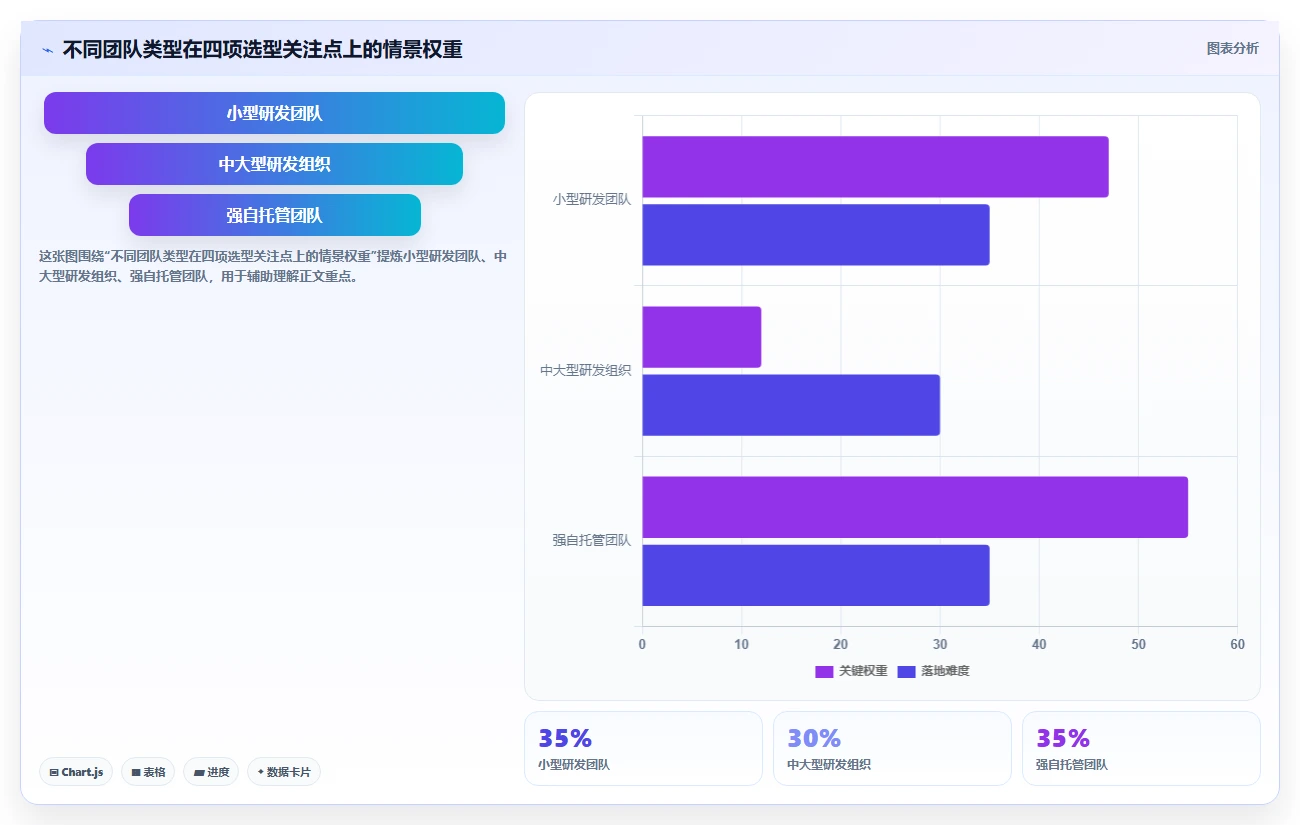The image size is (1300, 825).
Task: Click the x-axis tick label 60
Action: coord(1237,644)
